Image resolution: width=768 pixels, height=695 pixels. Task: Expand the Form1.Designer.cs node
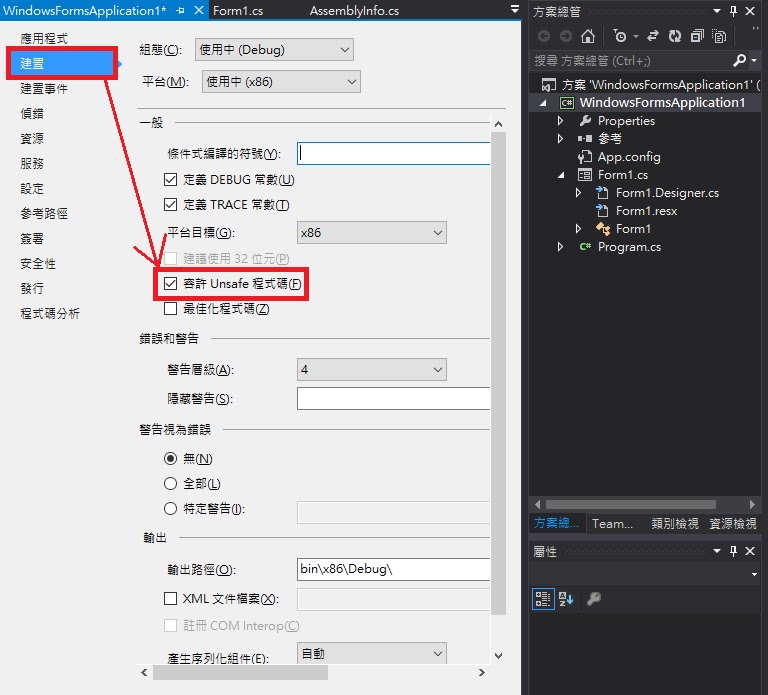pyautogui.click(x=578, y=193)
